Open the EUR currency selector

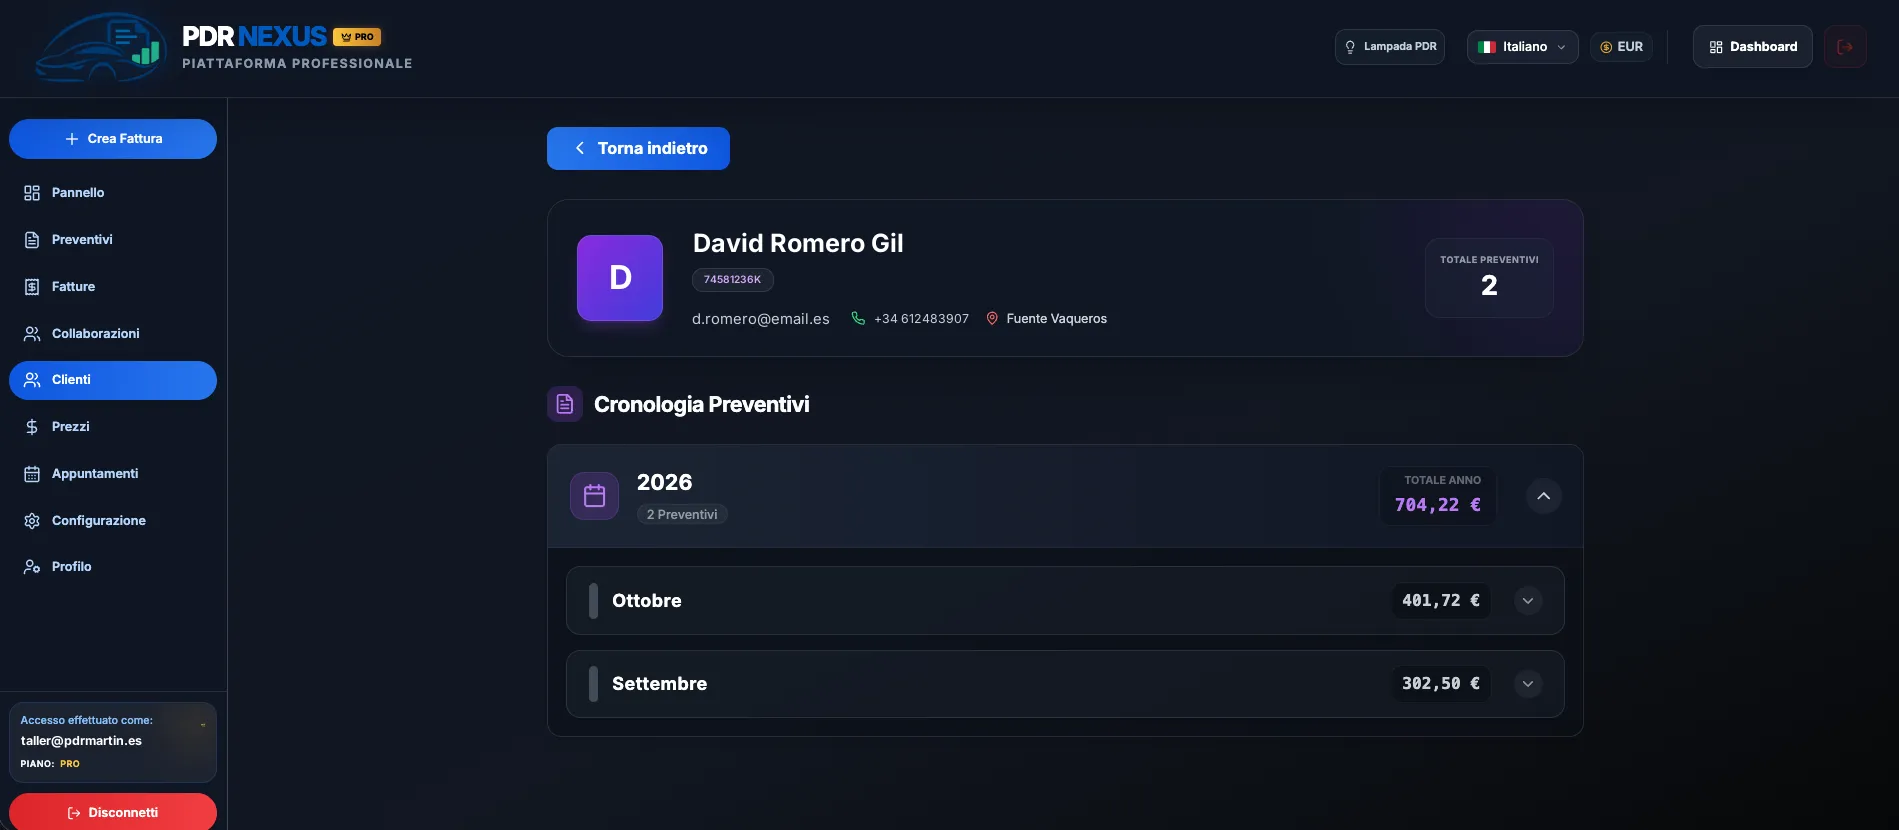pos(1621,47)
